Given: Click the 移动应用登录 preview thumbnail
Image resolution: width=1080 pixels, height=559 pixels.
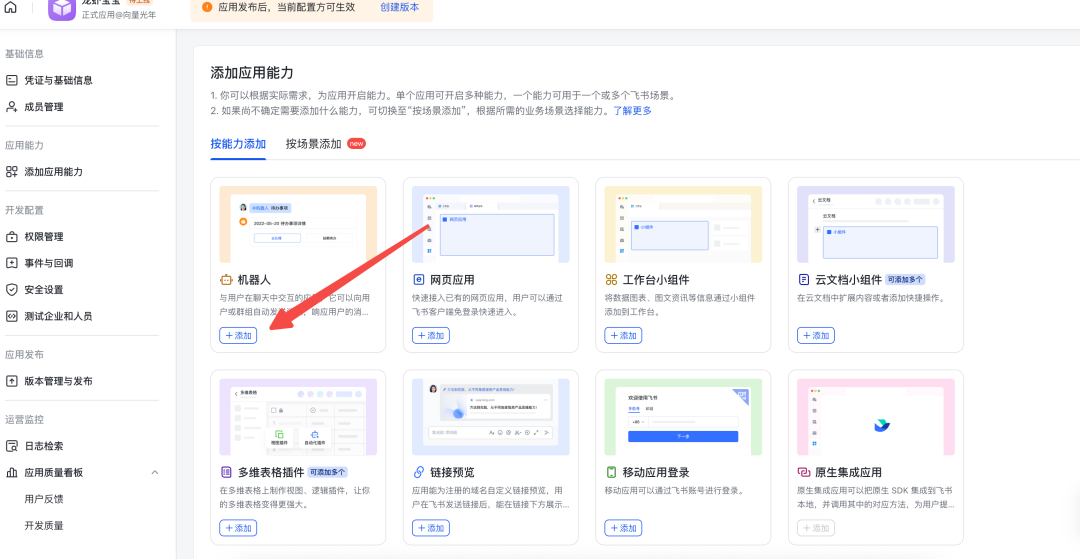Looking at the screenshot, I should [x=683, y=417].
